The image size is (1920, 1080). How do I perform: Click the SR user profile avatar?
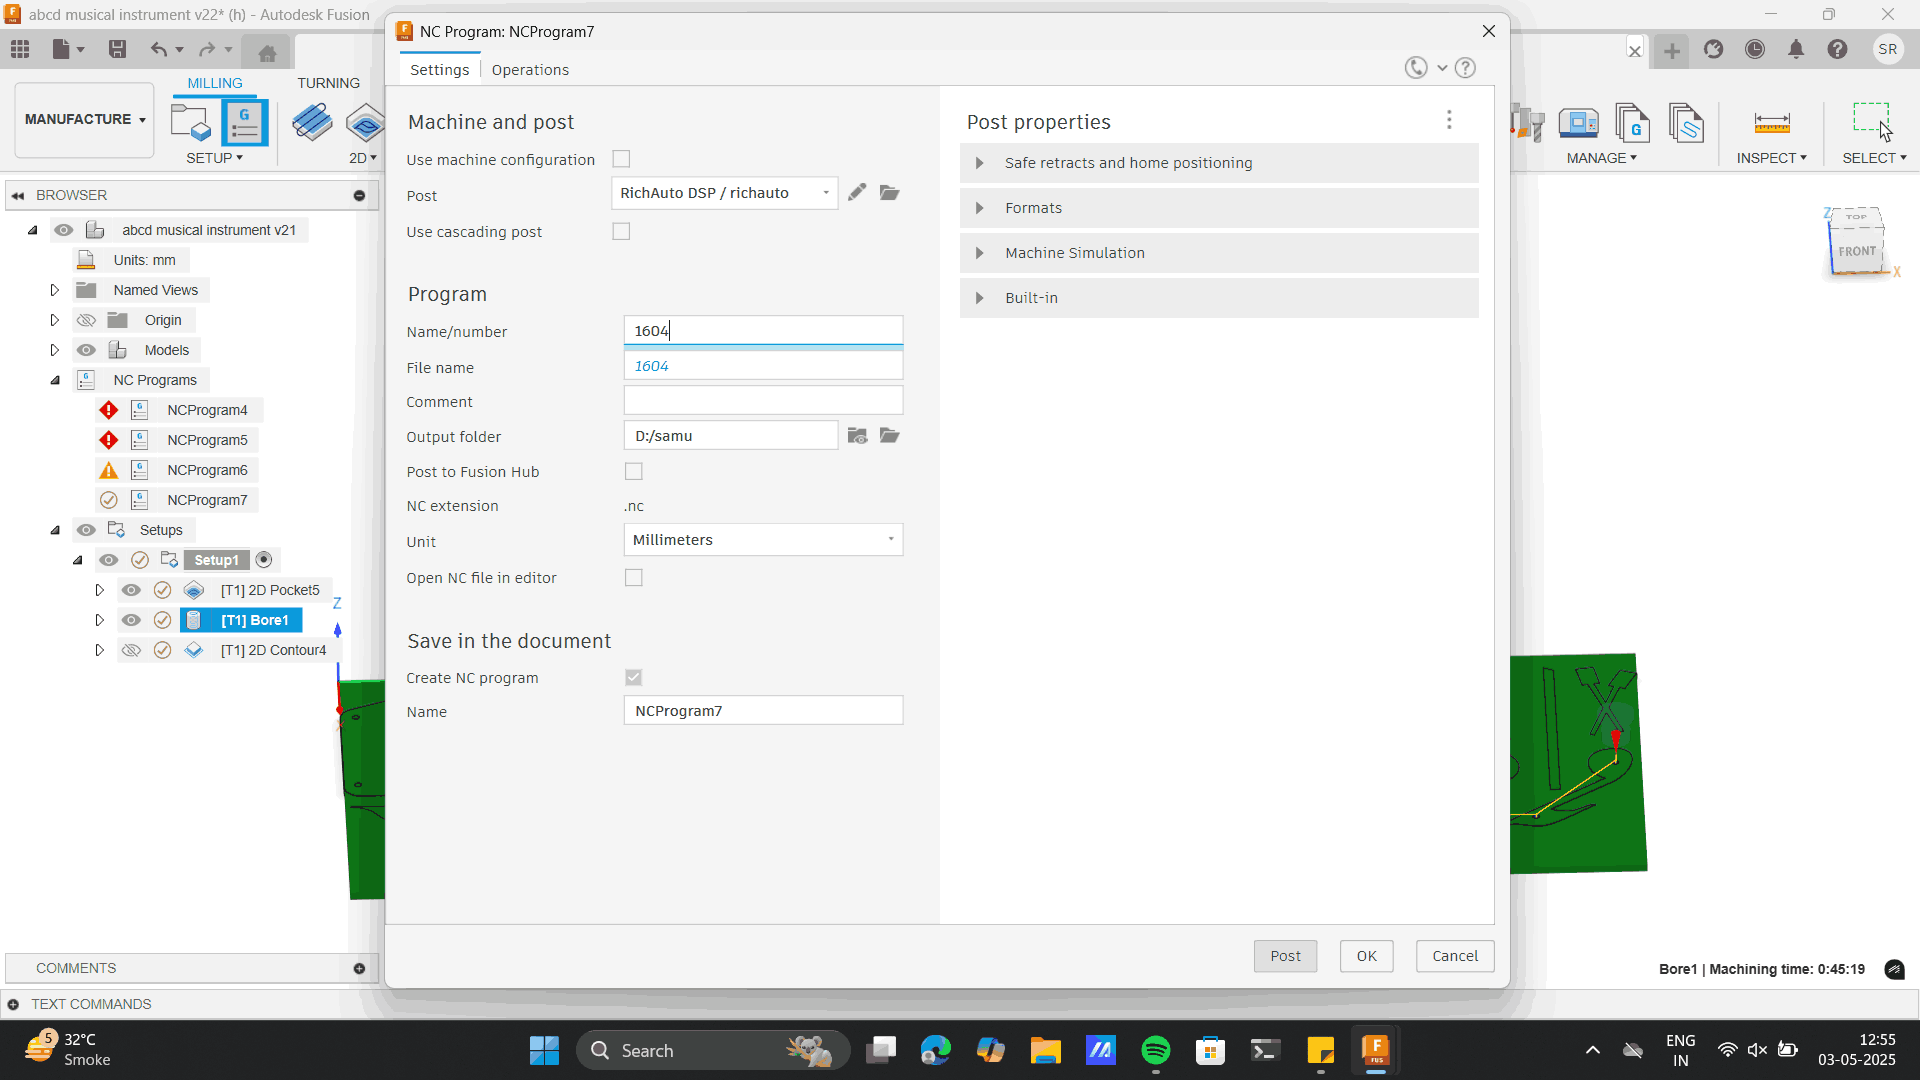(1887, 49)
